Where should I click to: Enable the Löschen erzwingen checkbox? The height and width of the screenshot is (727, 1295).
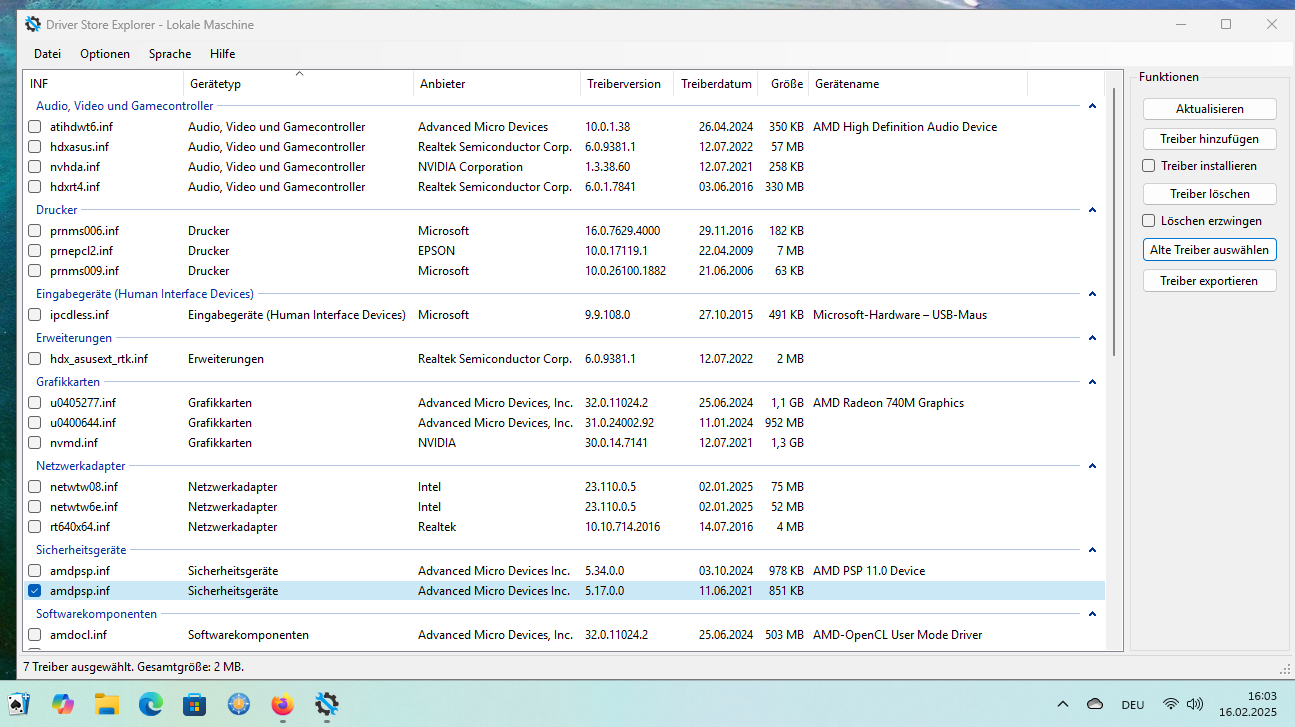1149,221
